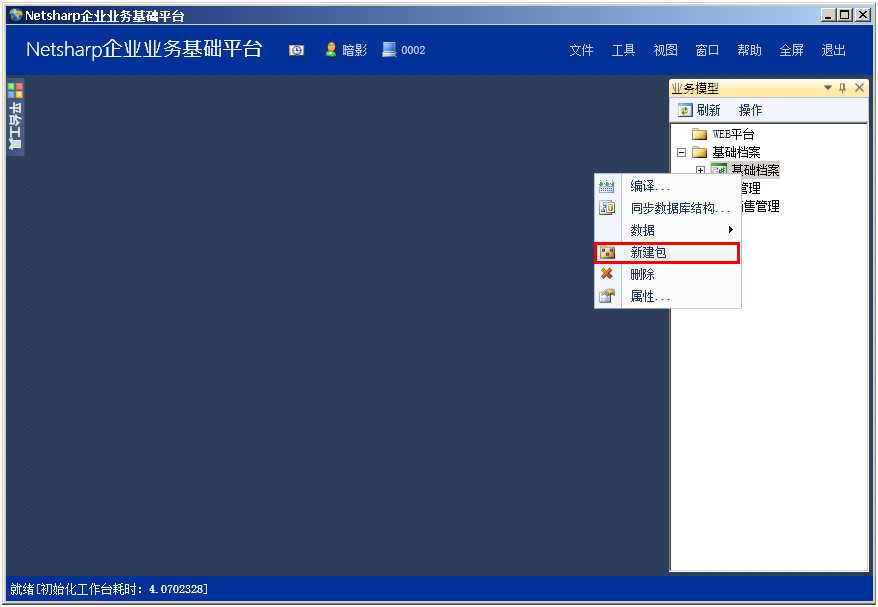The height and width of the screenshot is (607, 878).
Task: Open the 文件 menu
Action: pyautogui.click(x=581, y=50)
